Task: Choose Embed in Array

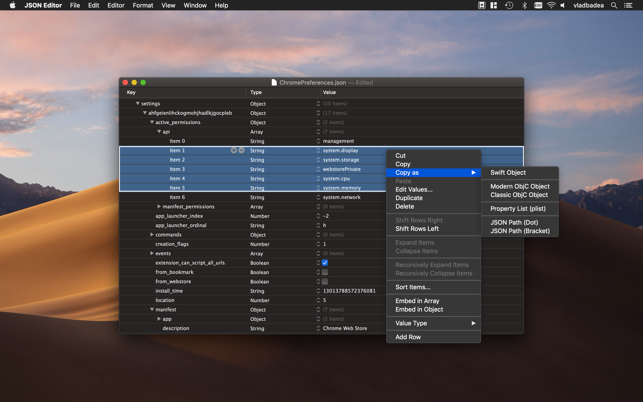Action: [433, 301]
